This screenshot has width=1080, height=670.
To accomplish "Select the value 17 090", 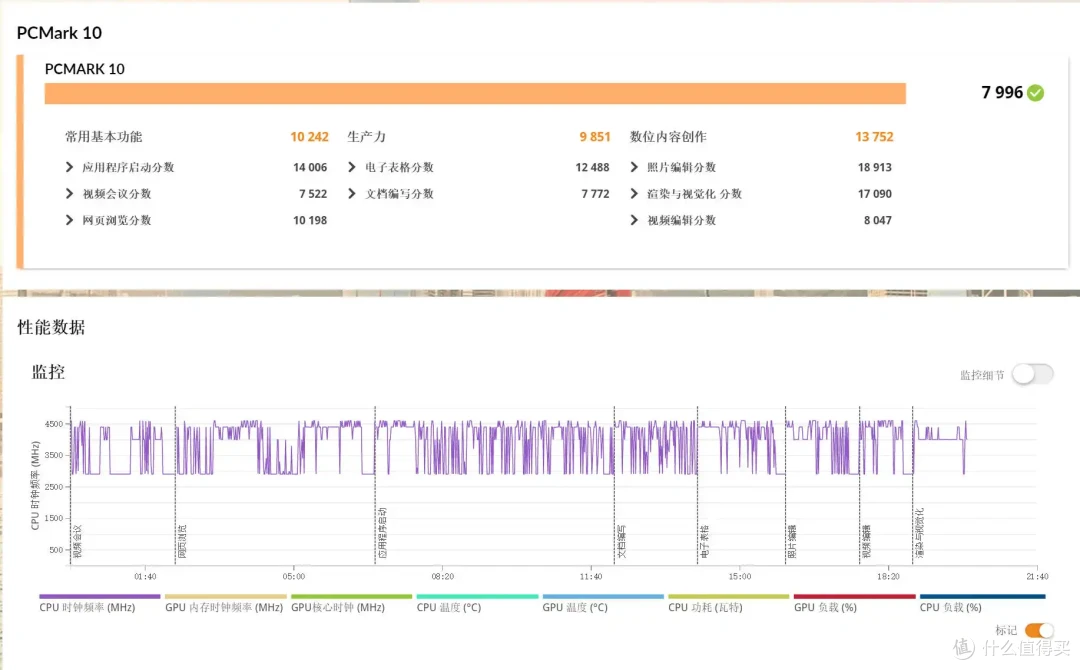I will (x=875, y=194).
